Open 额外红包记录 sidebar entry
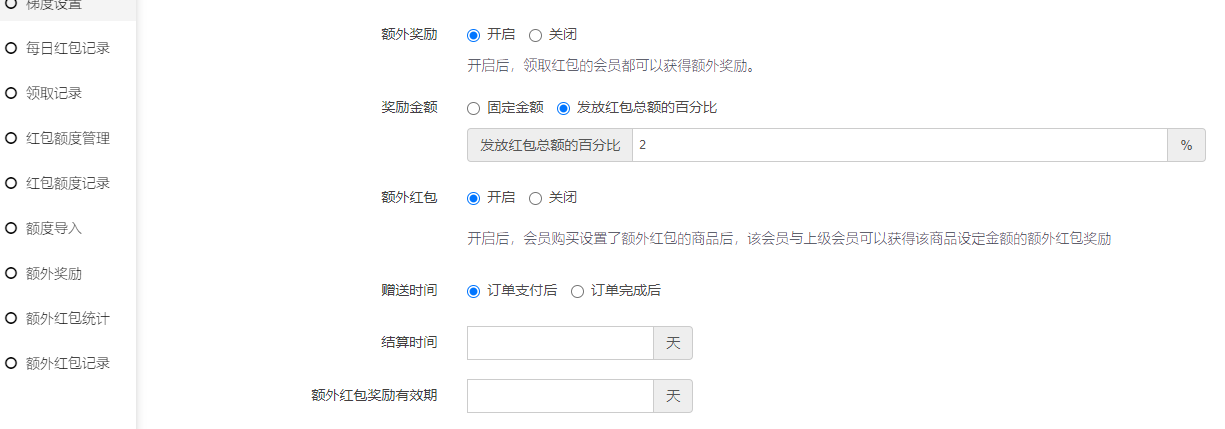The image size is (1225, 429). point(67,363)
